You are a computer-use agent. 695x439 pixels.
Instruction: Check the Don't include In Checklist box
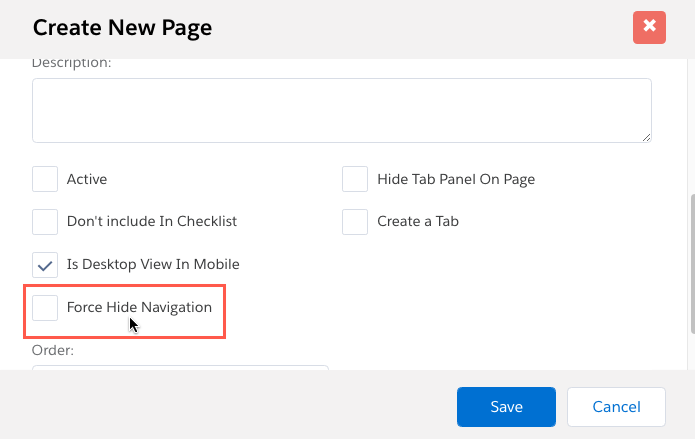tap(45, 221)
